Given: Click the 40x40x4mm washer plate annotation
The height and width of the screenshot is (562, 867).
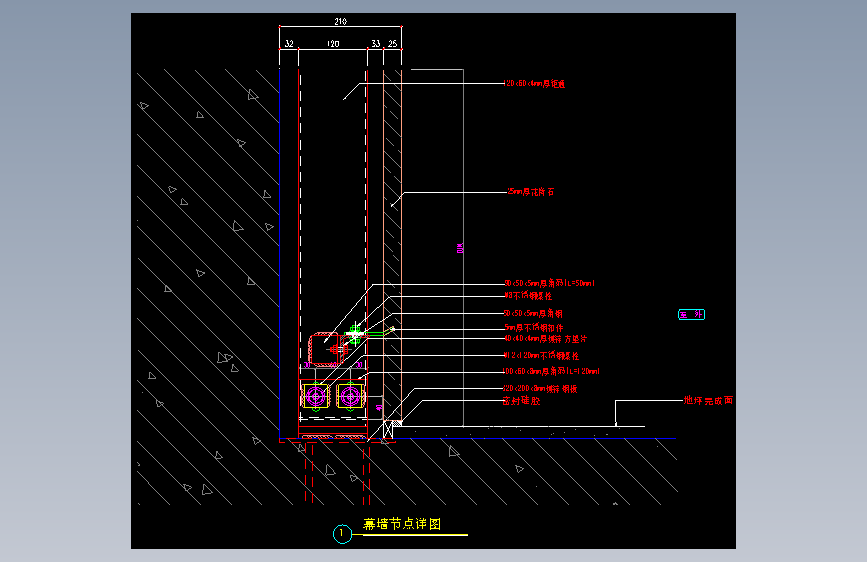Looking at the screenshot, I should coord(546,339).
